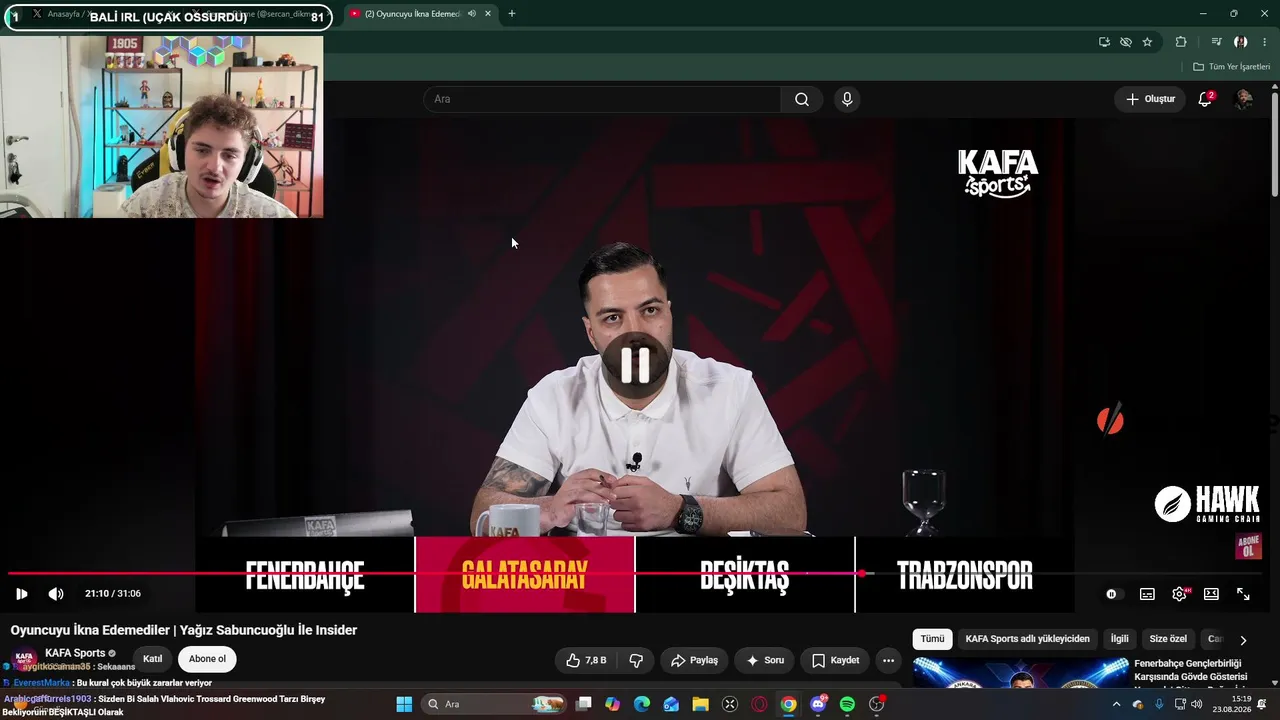Open the Windows Start menu
This screenshot has width=1280, height=720.
[404, 704]
